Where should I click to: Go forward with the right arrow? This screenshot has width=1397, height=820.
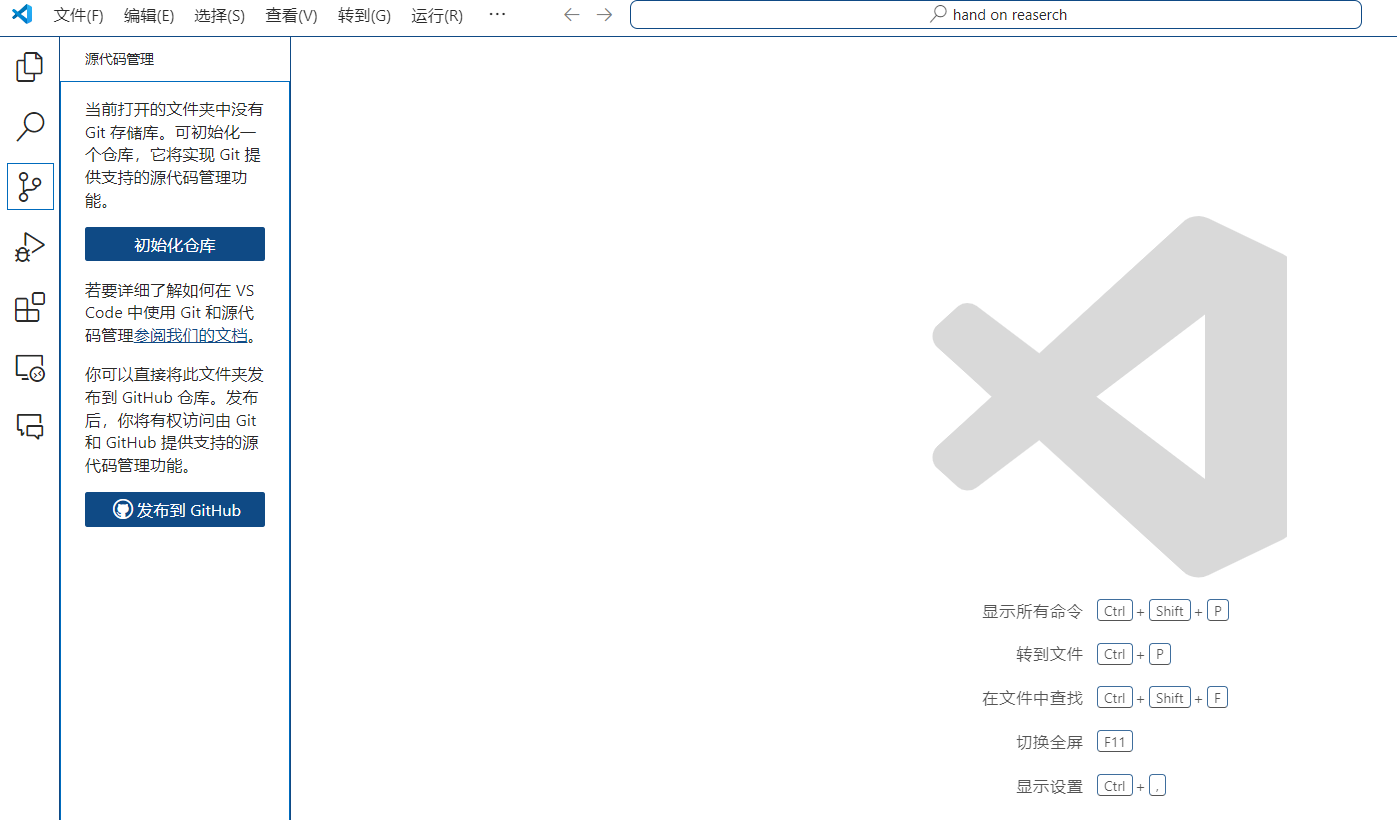[x=604, y=15]
